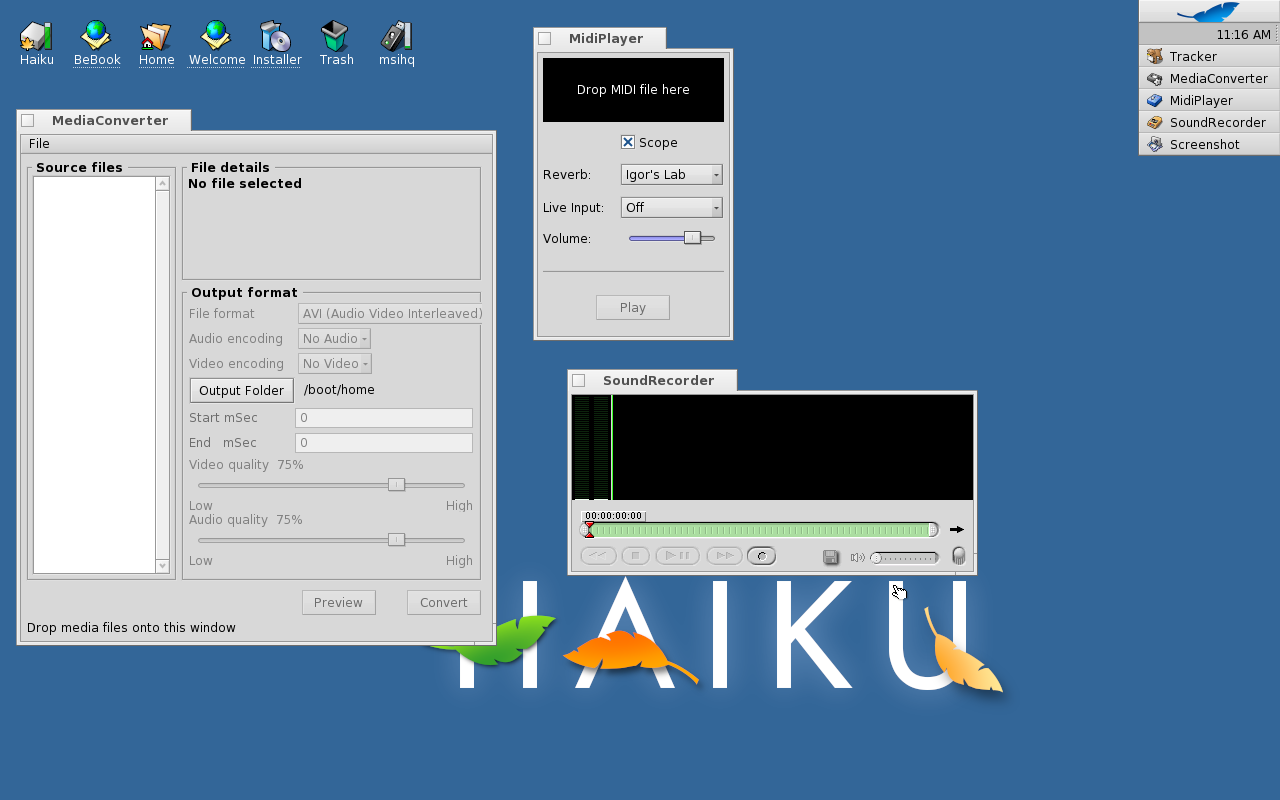Close the MediaConverter window
1280x800 pixels.
point(28,120)
